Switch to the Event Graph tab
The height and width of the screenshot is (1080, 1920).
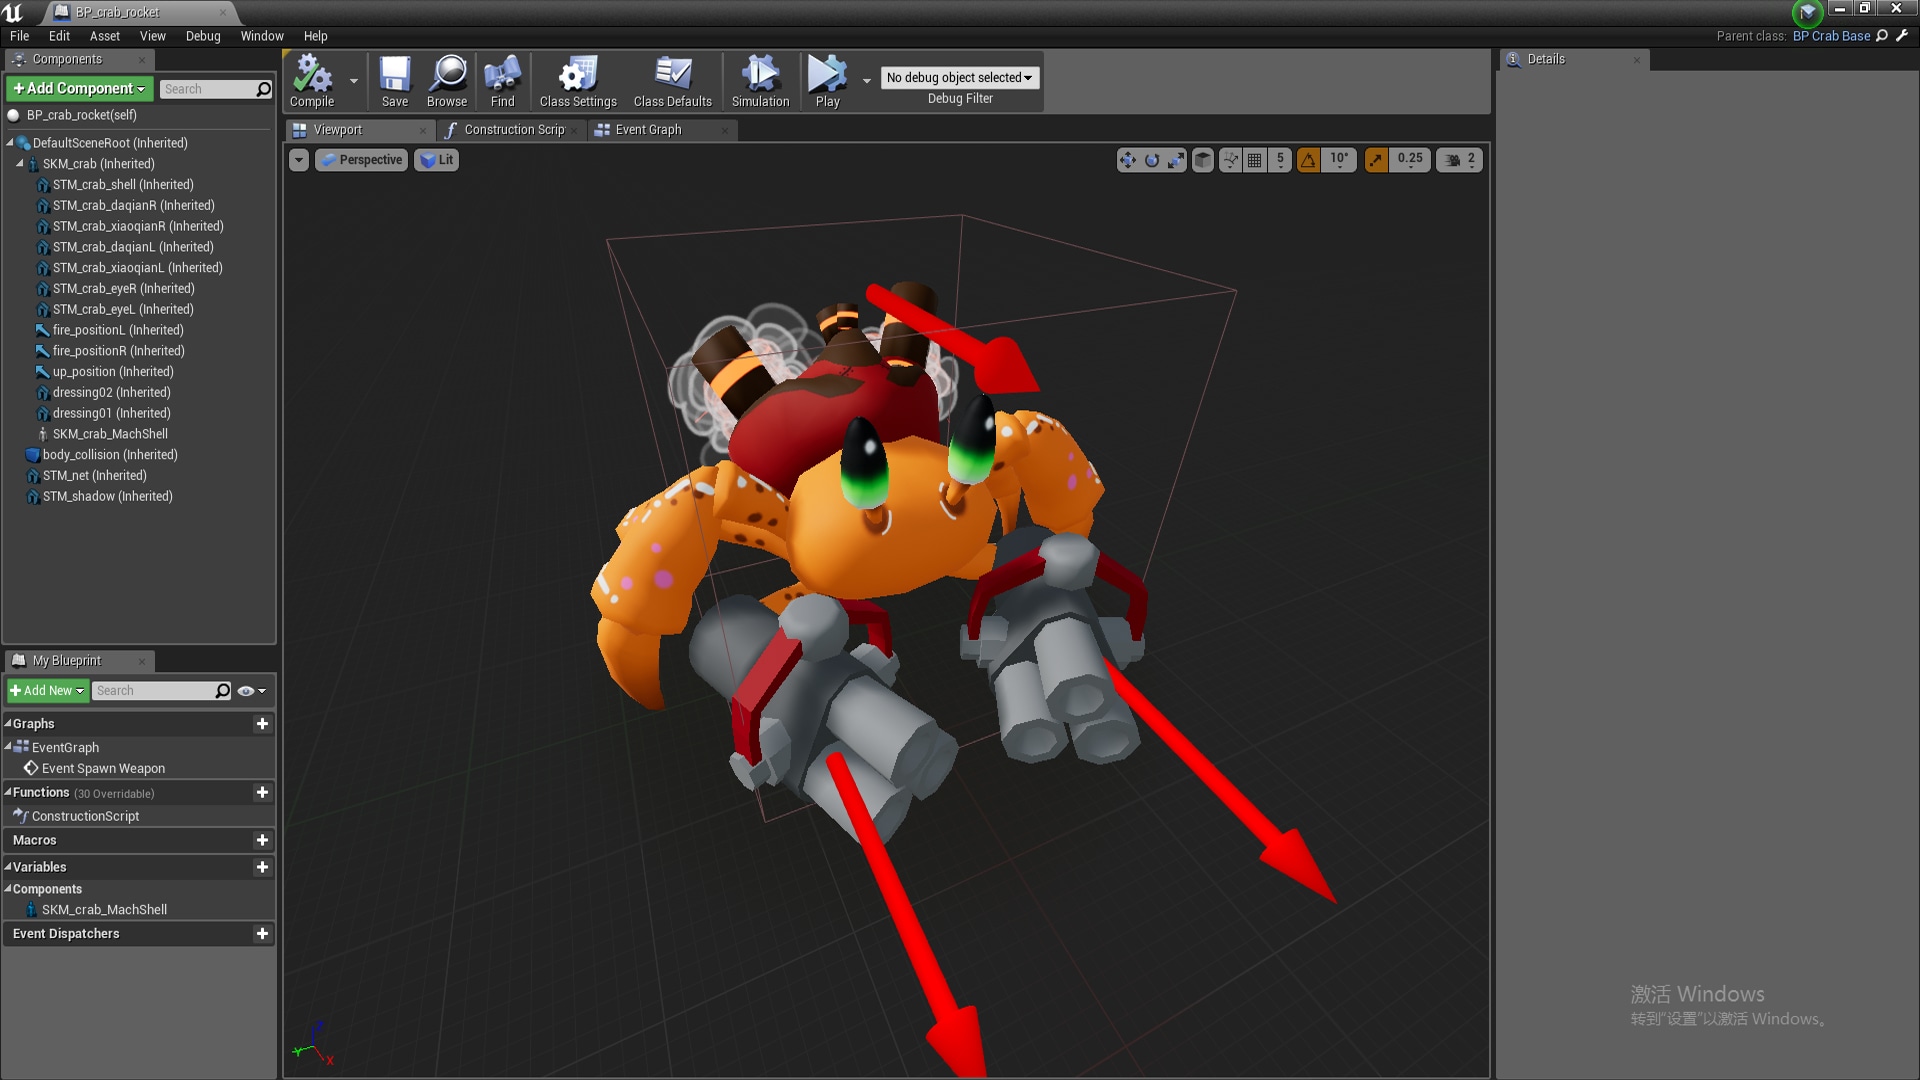point(647,130)
